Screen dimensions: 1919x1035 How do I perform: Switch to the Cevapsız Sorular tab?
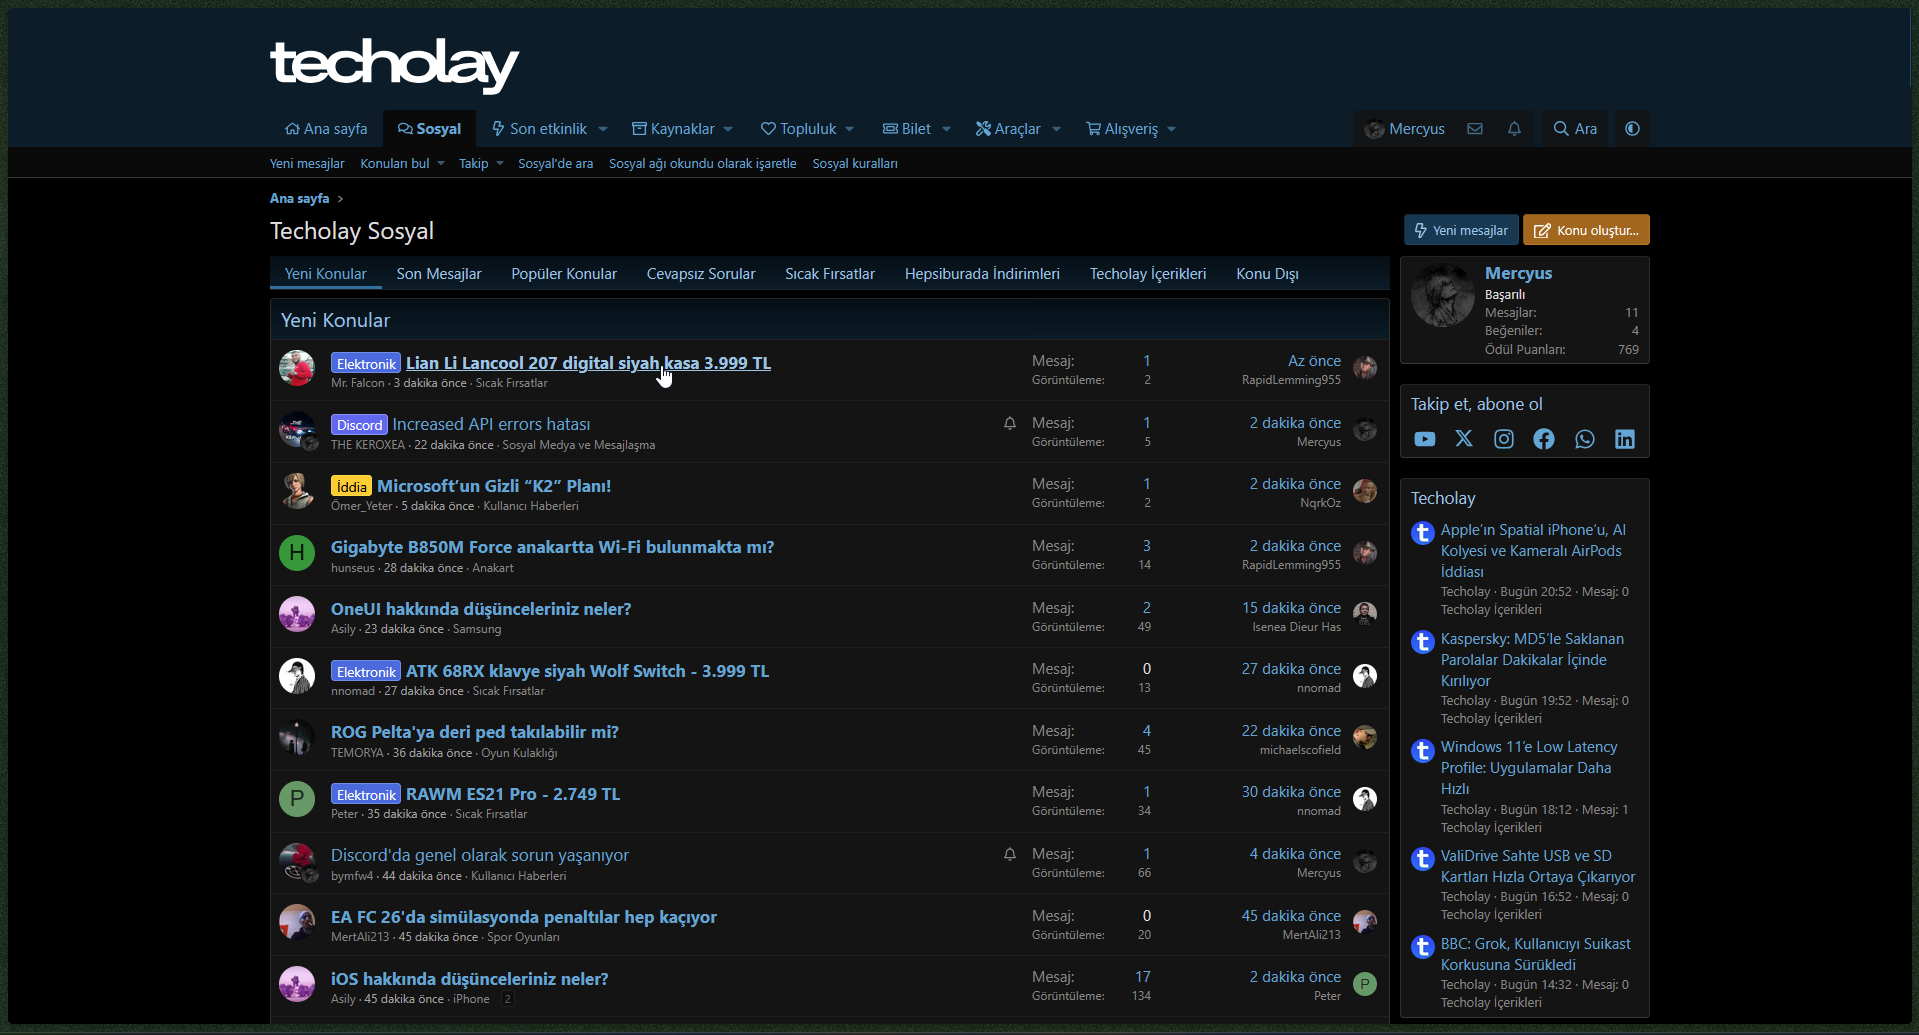pyautogui.click(x=701, y=274)
